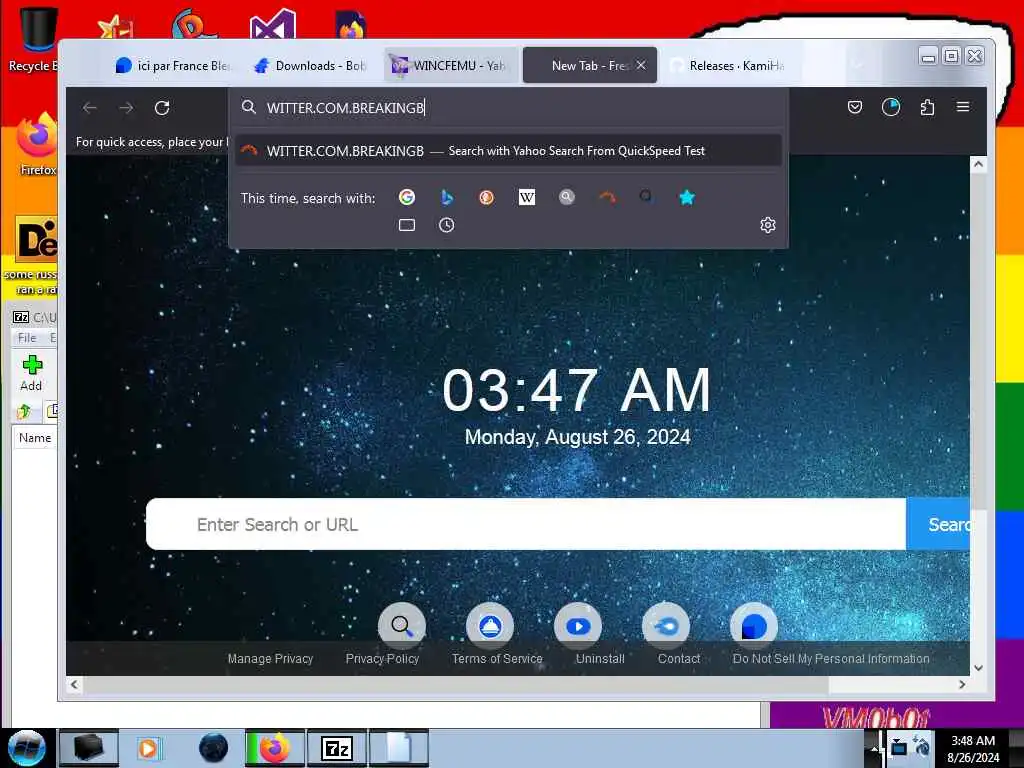
Task: Open the media player taskbar icon
Action: 148,748
